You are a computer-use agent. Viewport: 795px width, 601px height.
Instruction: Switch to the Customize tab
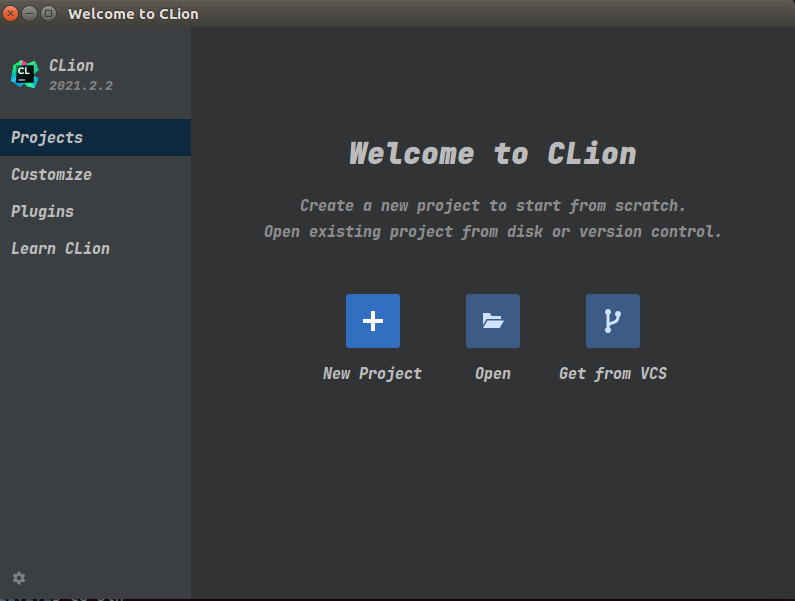(x=95, y=174)
